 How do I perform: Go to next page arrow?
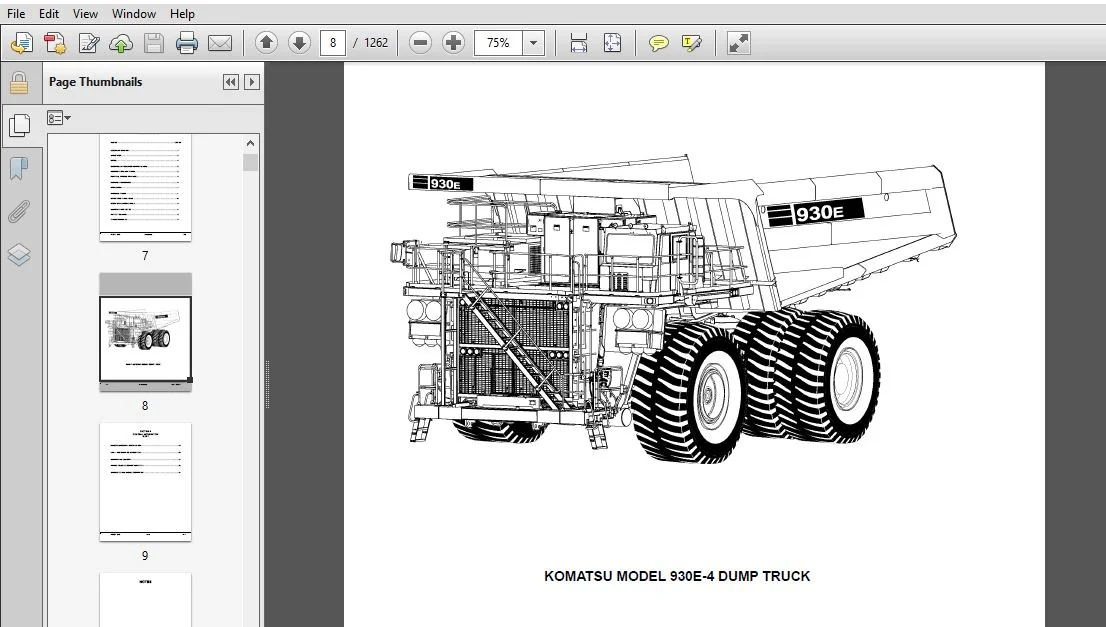pyautogui.click(x=300, y=43)
